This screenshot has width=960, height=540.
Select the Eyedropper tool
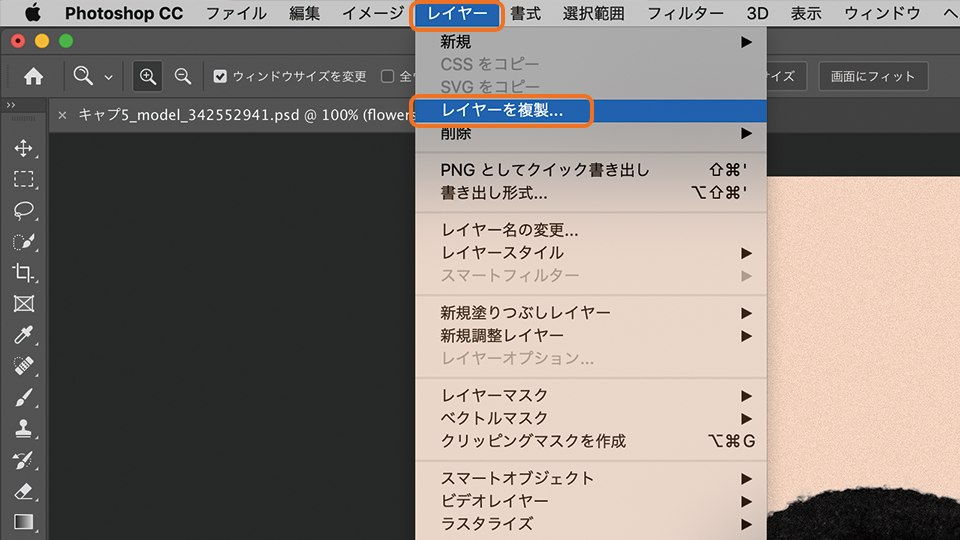23,335
